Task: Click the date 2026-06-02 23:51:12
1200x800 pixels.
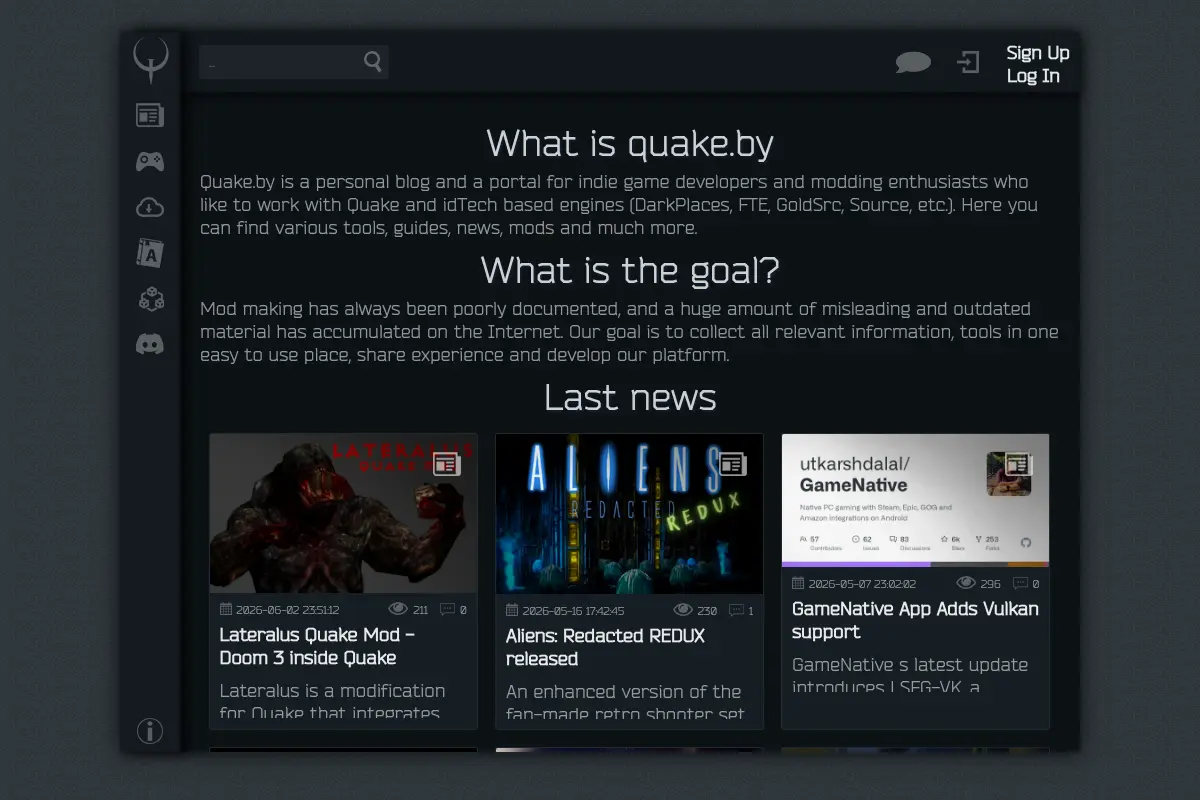Action: [x=288, y=610]
